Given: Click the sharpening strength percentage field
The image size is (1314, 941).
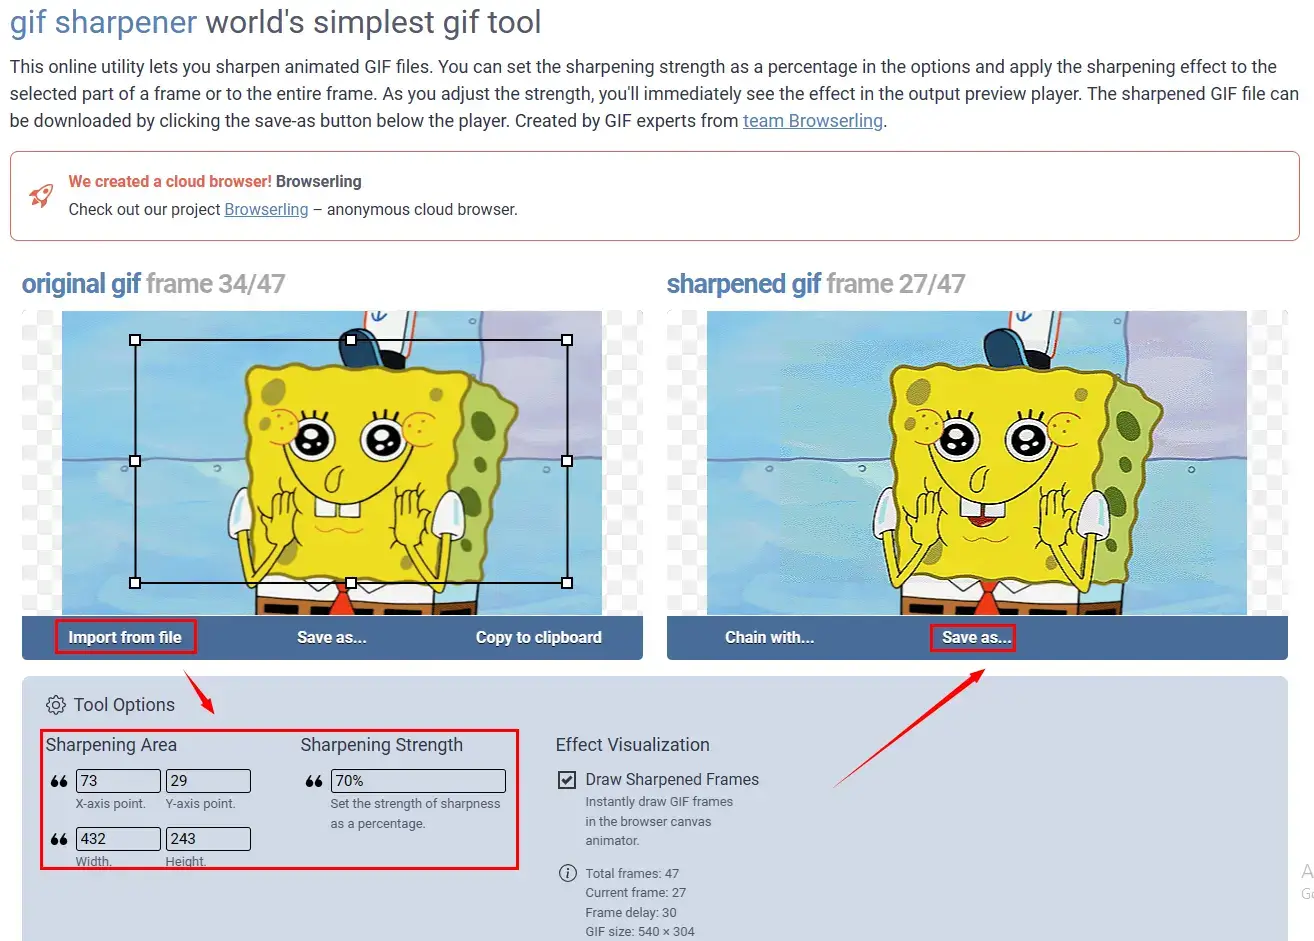Looking at the screenshot, I should (x=418, y=781).
